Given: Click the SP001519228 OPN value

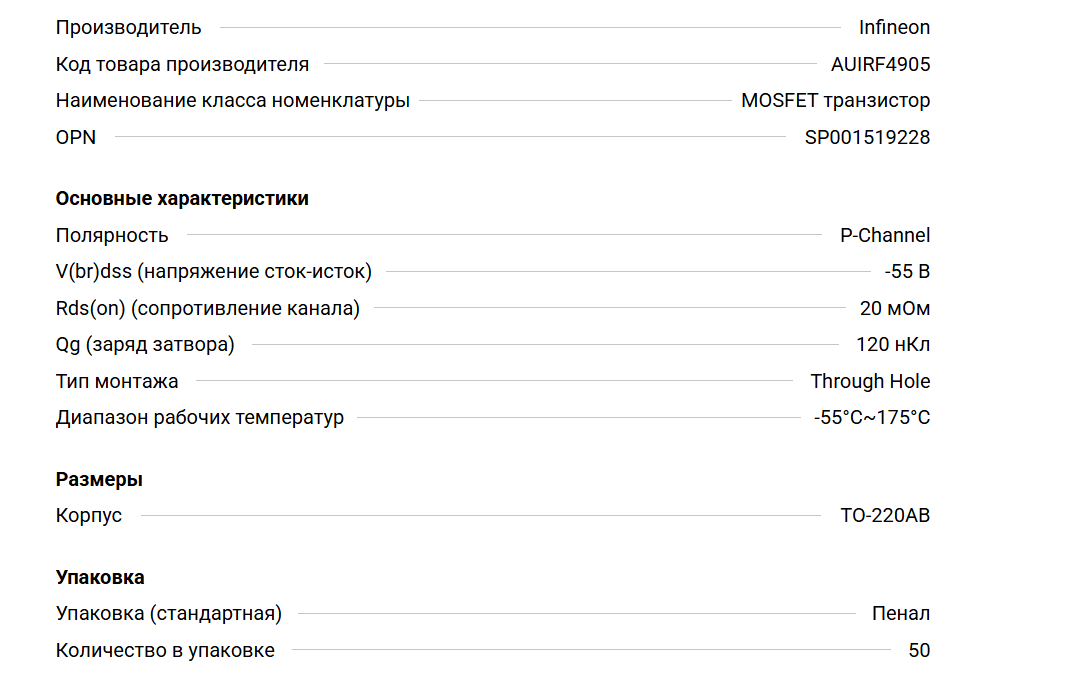Looking at the screenshot, I should pyautogui.click(x=867, y=138).
